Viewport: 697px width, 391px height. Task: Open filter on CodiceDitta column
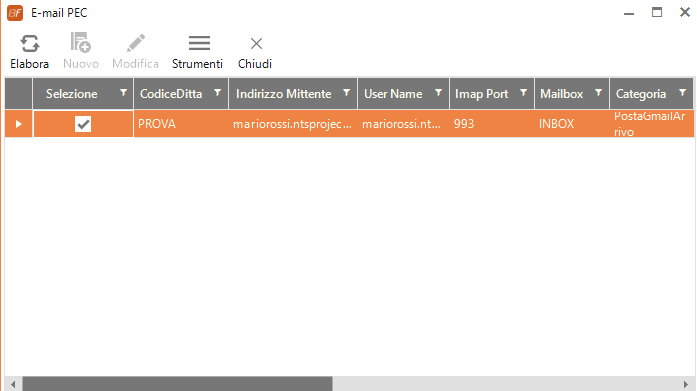pos(217,93)
